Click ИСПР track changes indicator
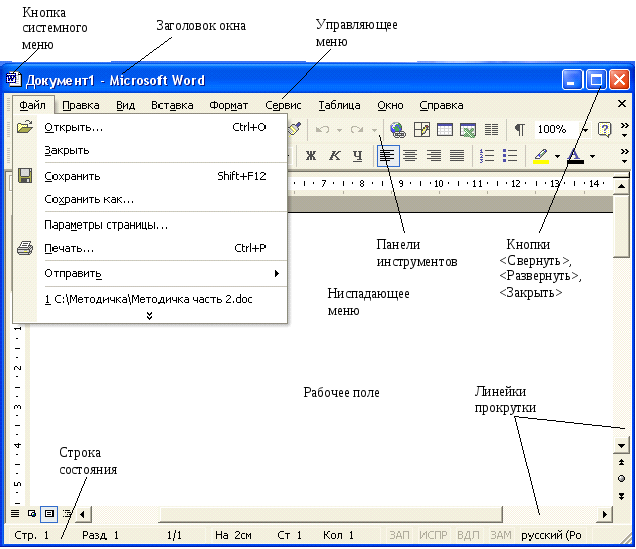Viewport: 636px width, 549px height. pos(433,535)
